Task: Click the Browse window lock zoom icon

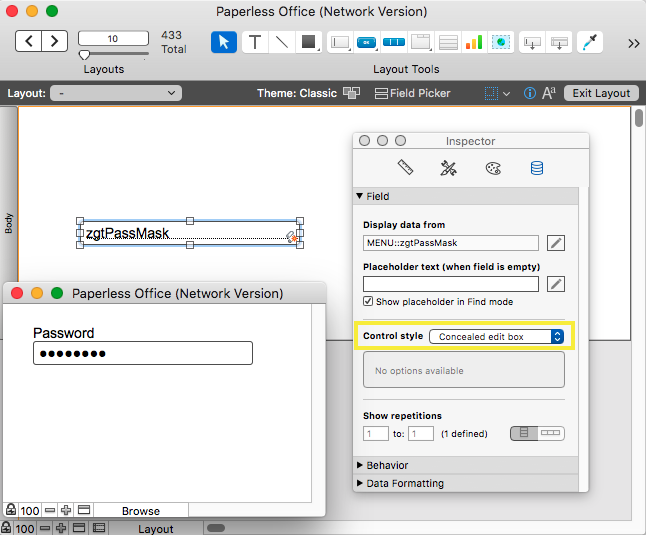Action: tap(11, 510)
